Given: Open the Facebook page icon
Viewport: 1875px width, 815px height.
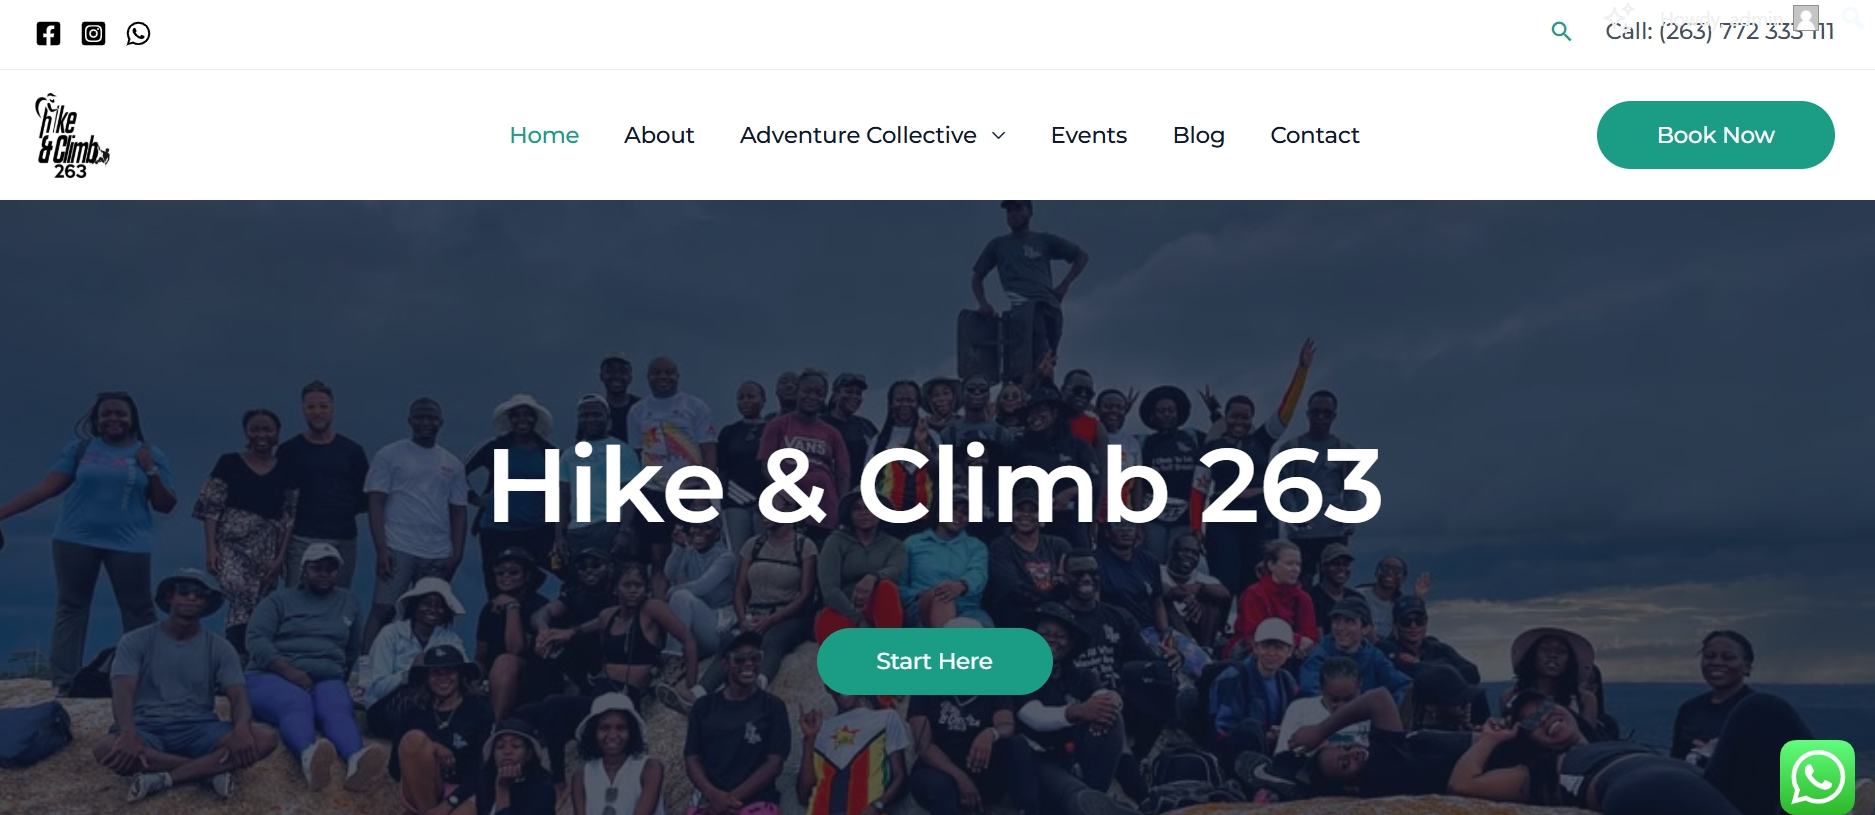Looking at the screenshot, I should tap(48, 34).
